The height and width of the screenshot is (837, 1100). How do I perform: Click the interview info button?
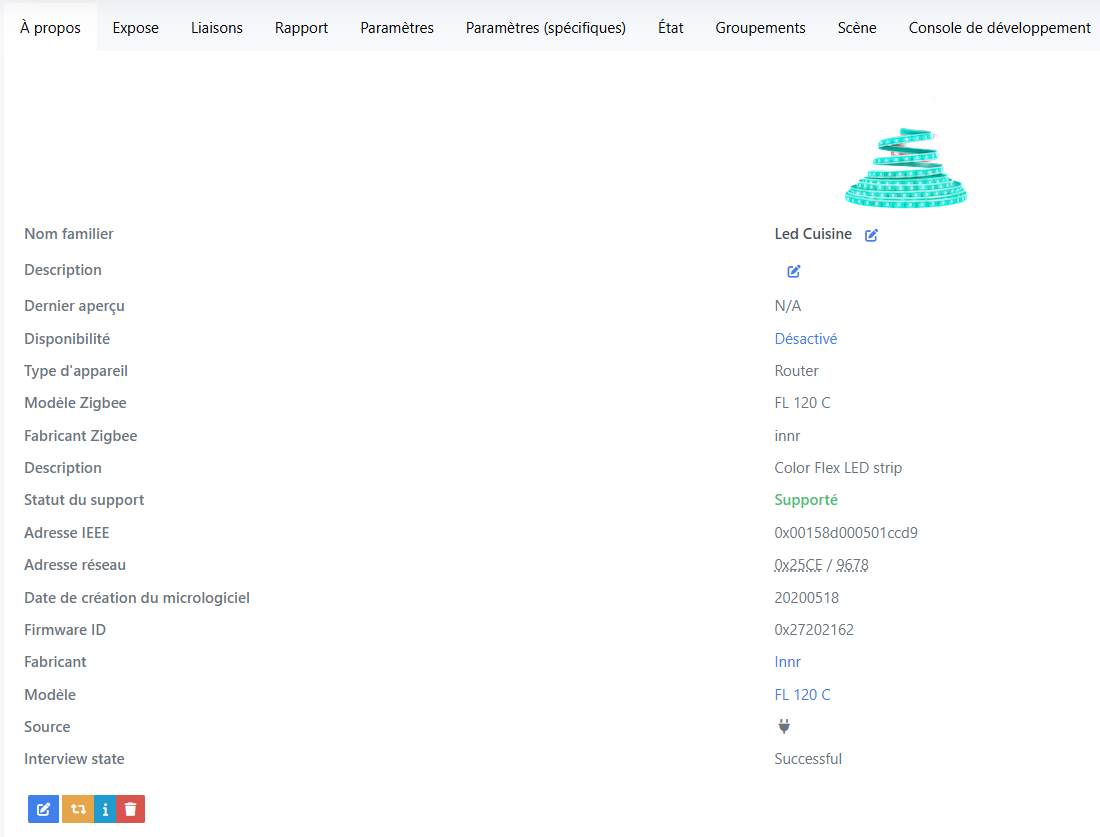click(105, 809)
